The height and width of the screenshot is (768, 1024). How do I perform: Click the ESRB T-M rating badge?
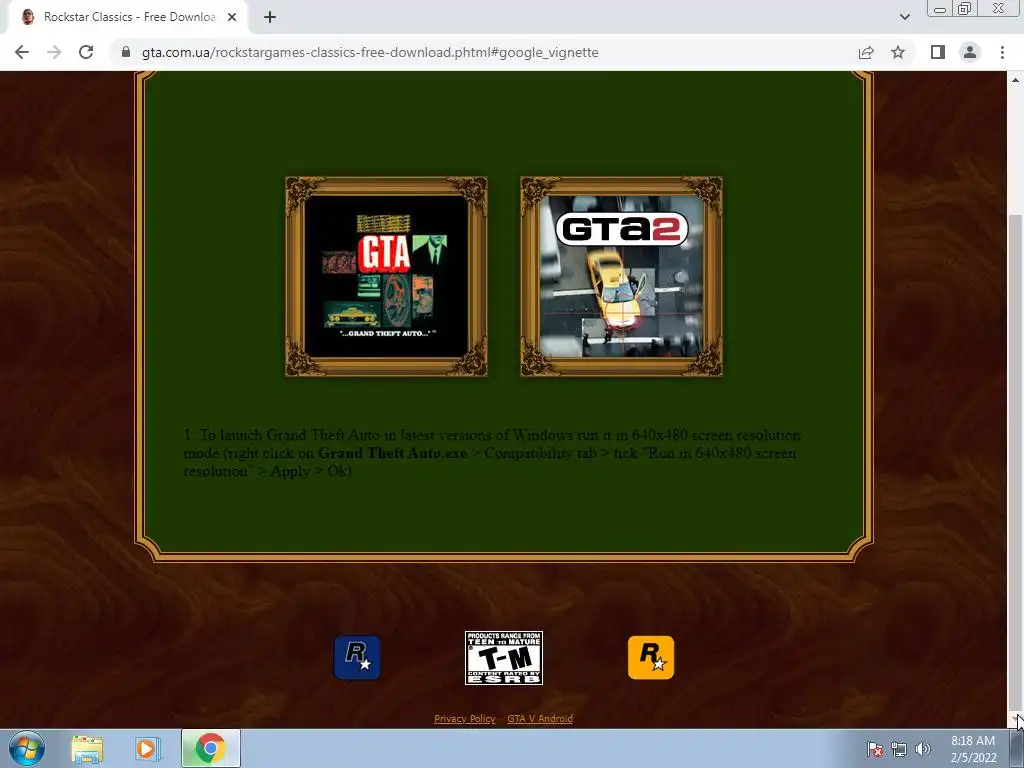pos(504,658)
